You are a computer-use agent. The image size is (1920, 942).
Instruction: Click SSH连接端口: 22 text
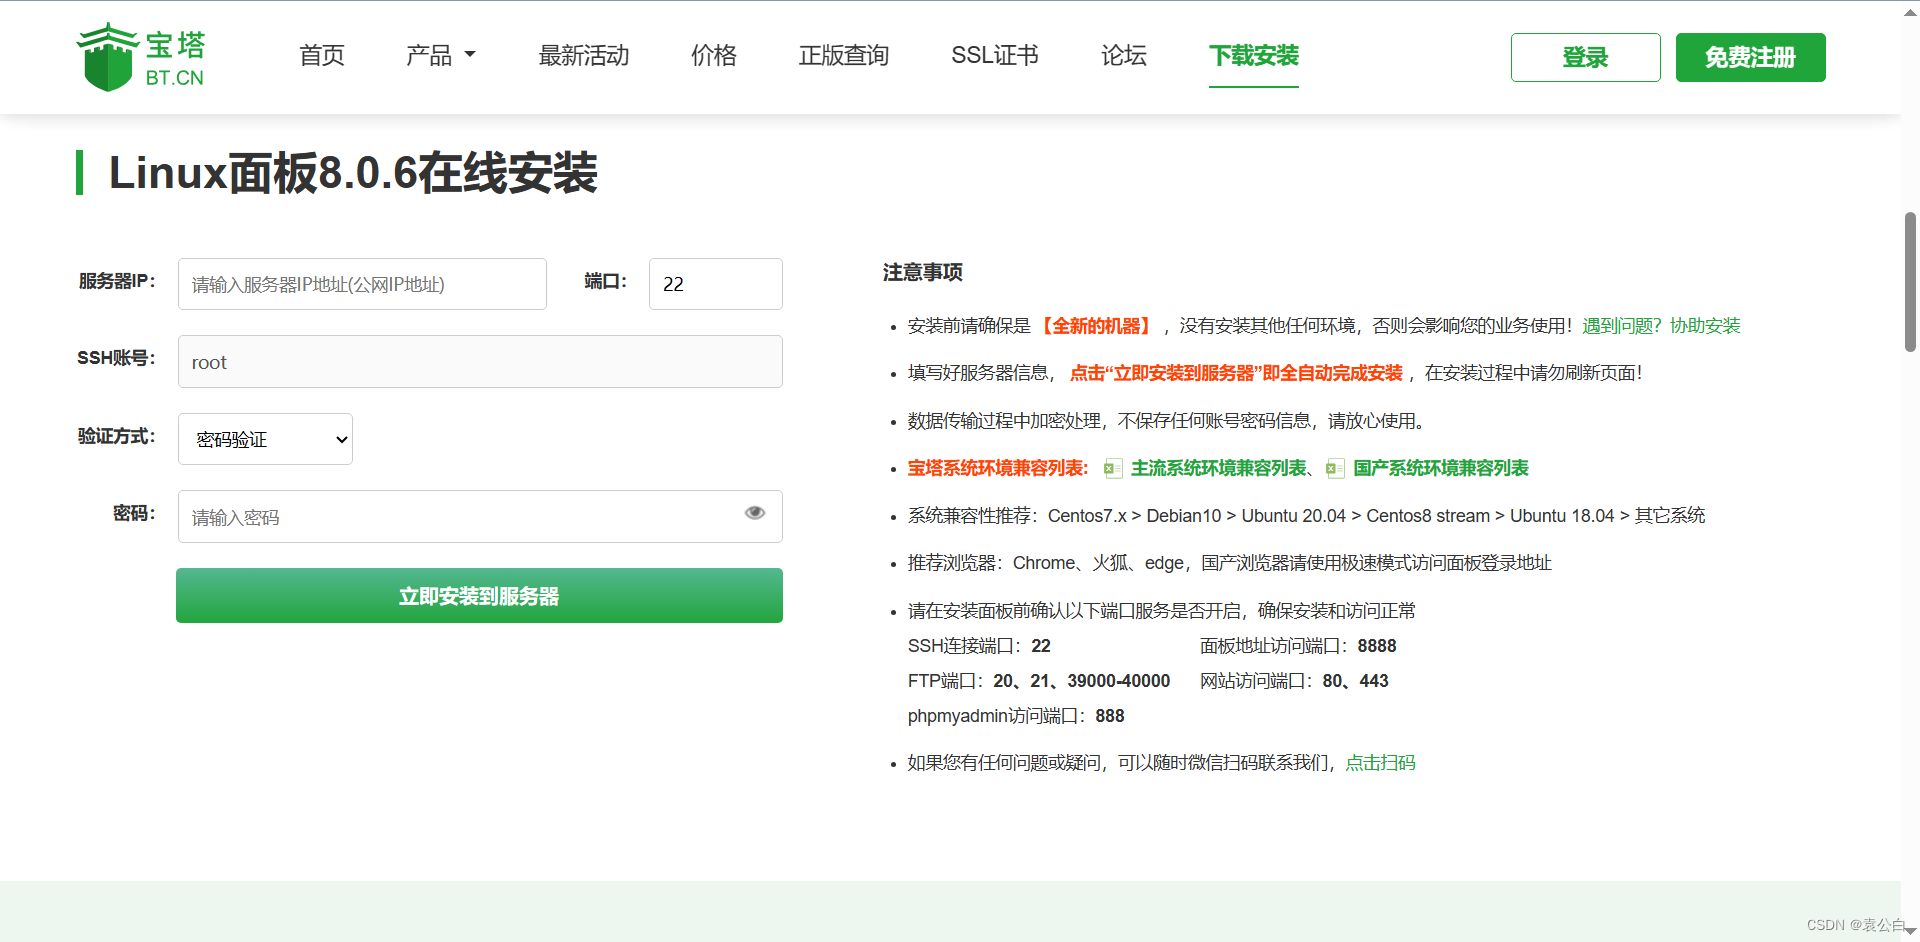(x=979, y=646)
